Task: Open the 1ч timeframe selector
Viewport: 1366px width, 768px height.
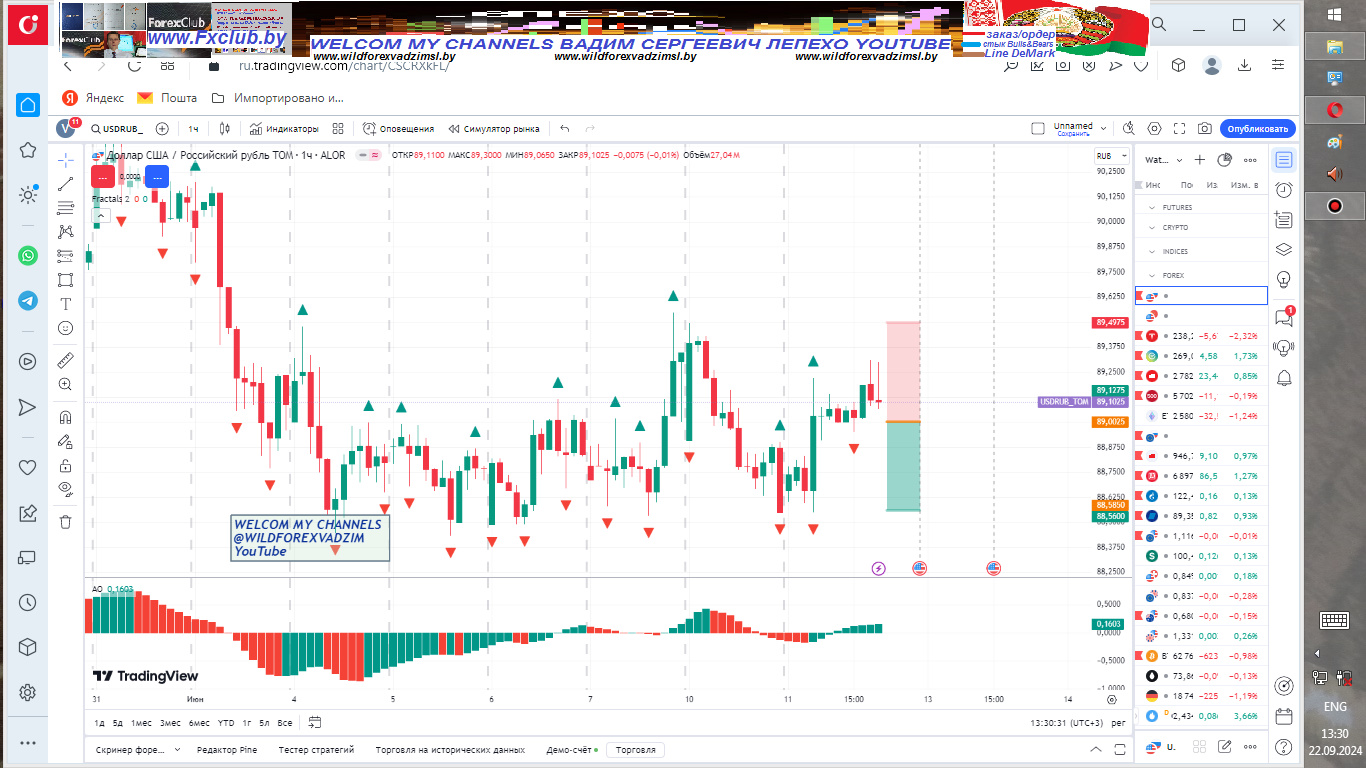Action: coord(193,129)
